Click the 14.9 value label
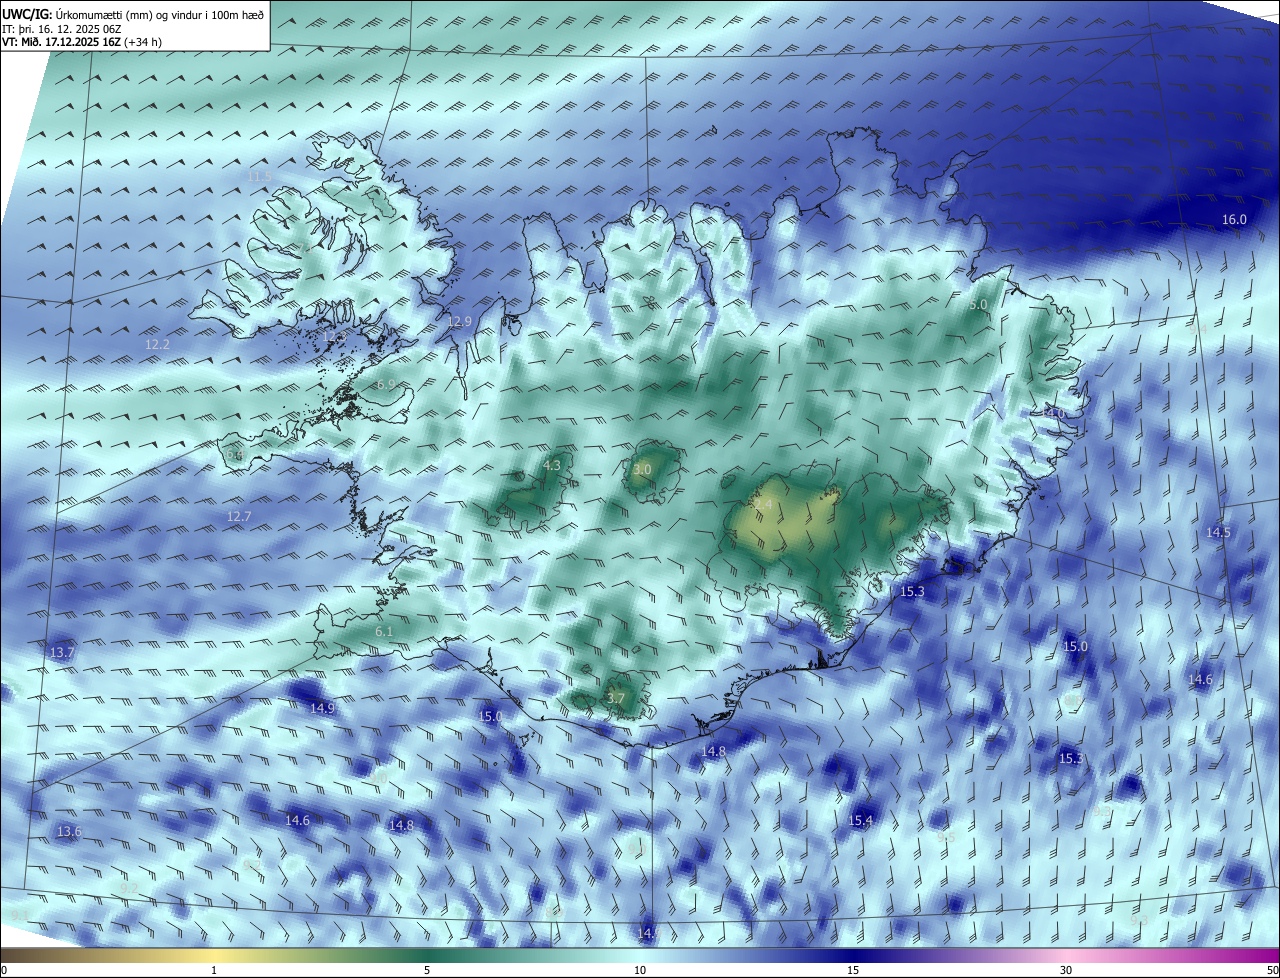 click(x=322, y=708)
